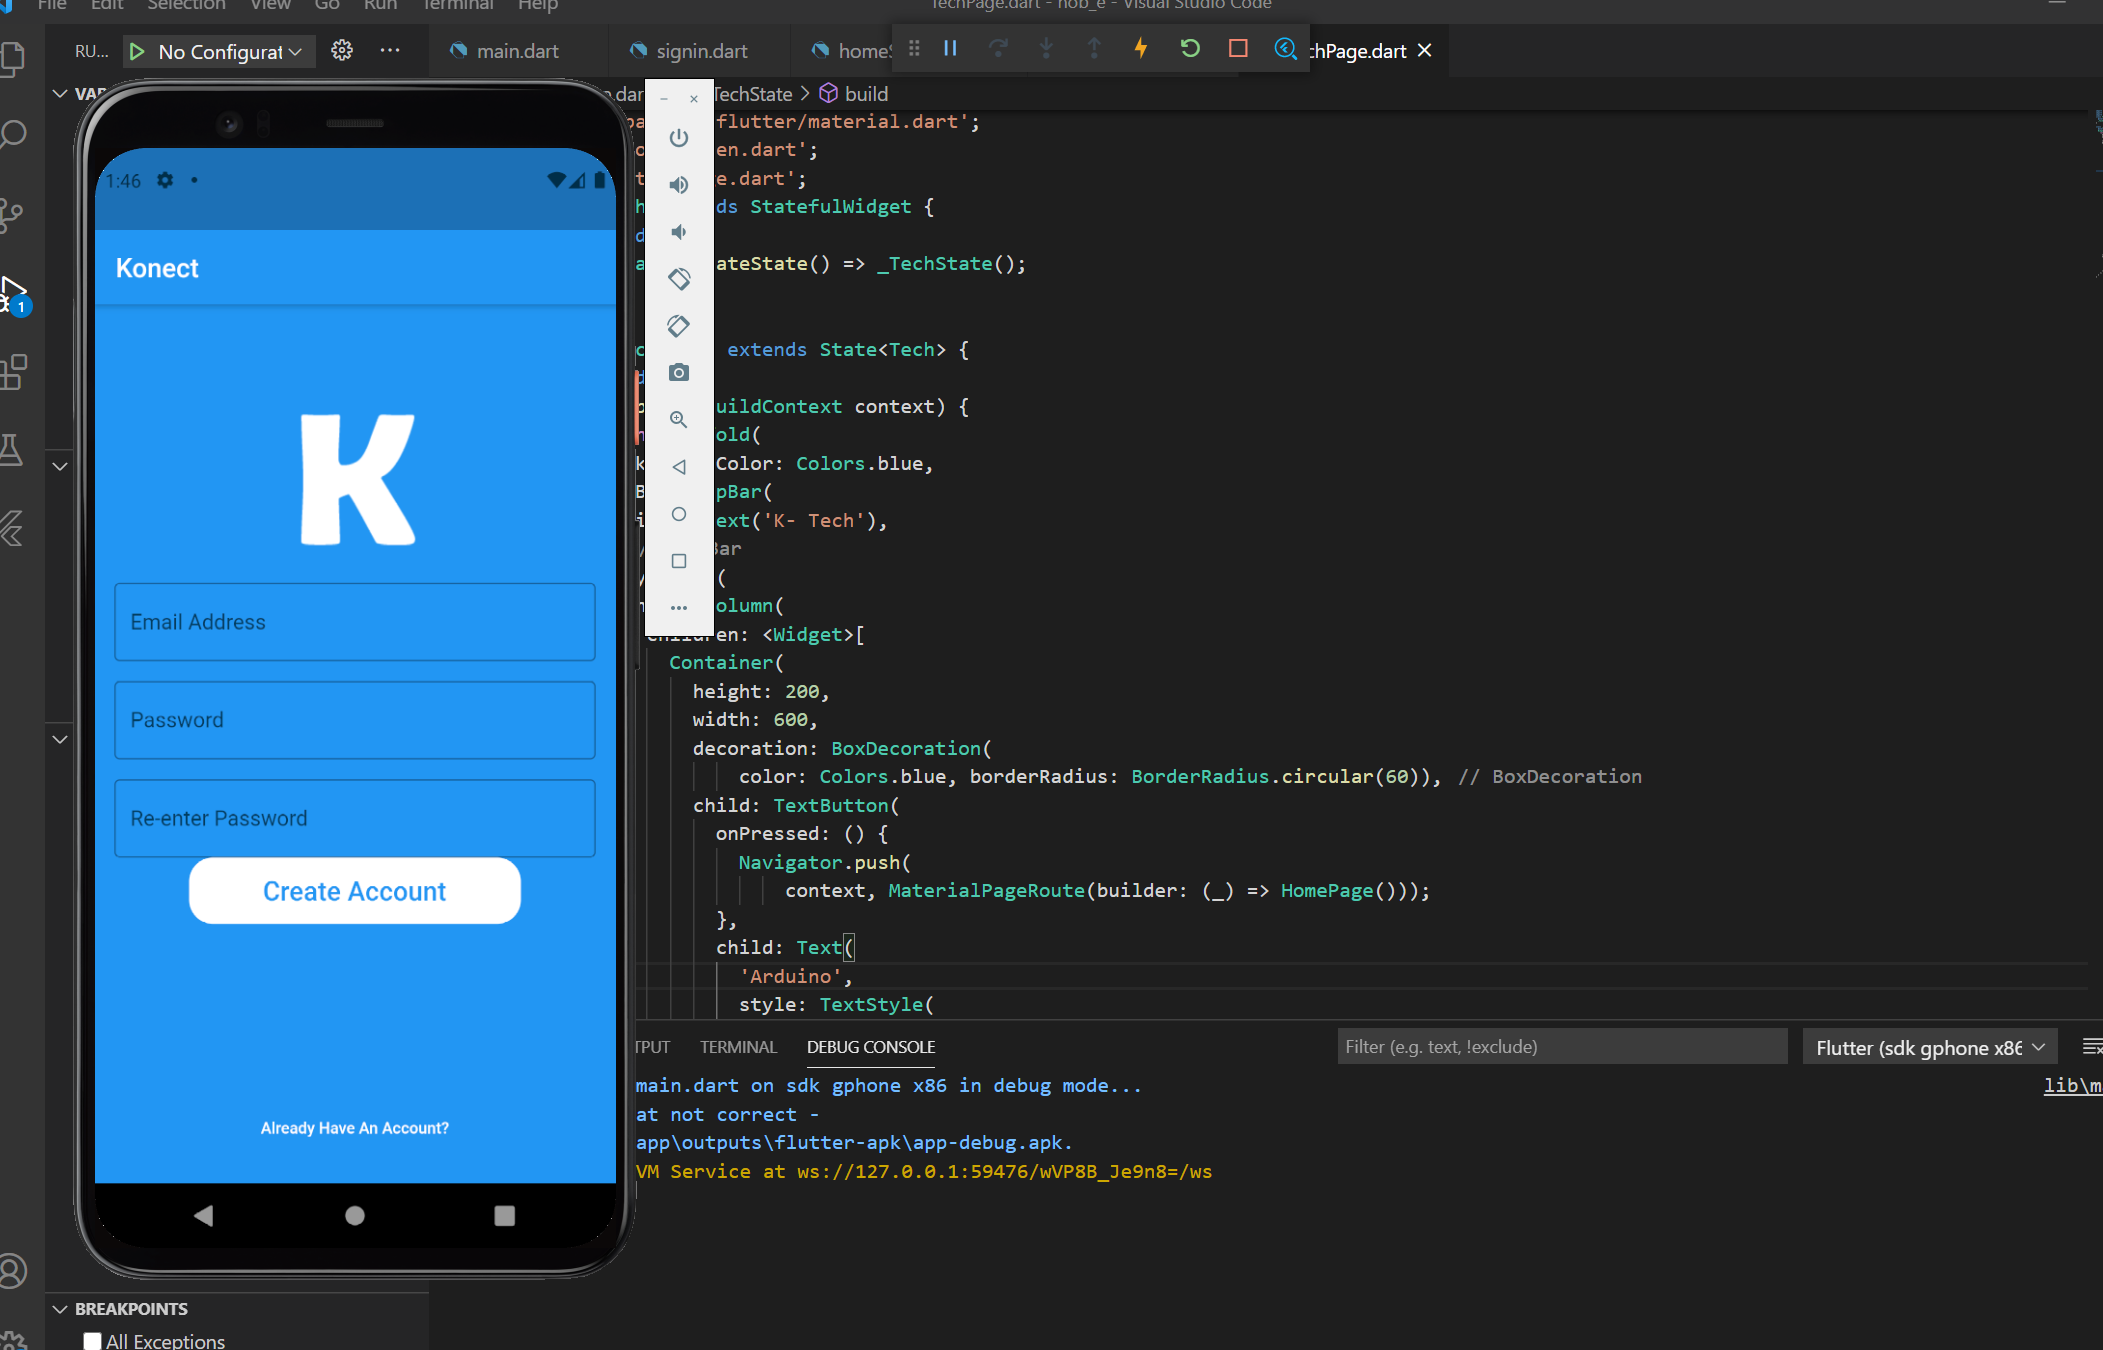Image resolution: width=2103 pixels, height=1350 pixels.
Task: Open the Widget Inspector from debug toolbar
Action: pyautogui.click(x=1285, y=48)
